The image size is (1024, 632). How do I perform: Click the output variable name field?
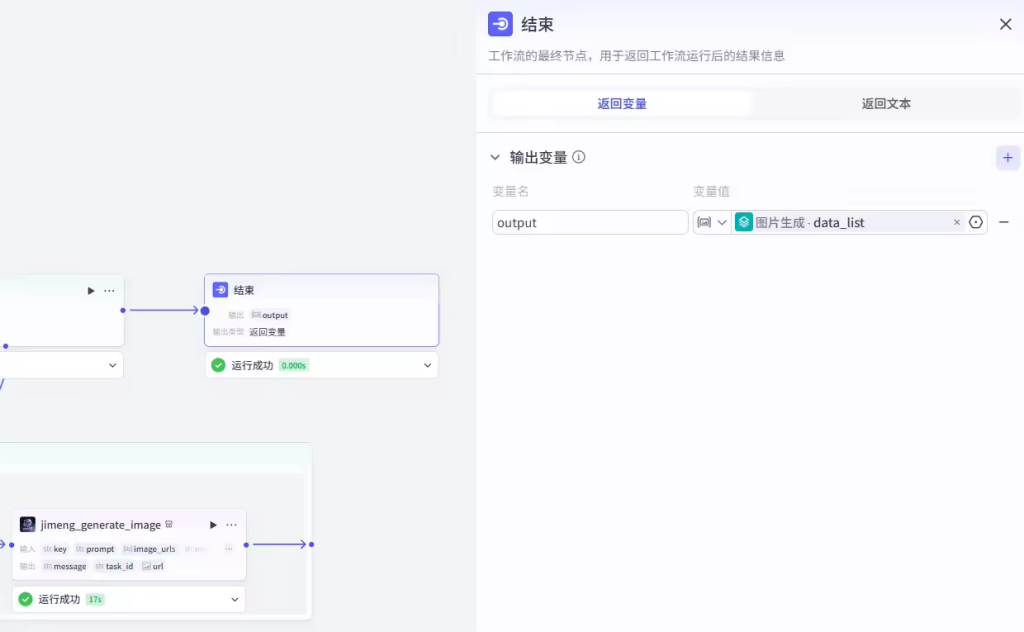[x=590, y=222]
